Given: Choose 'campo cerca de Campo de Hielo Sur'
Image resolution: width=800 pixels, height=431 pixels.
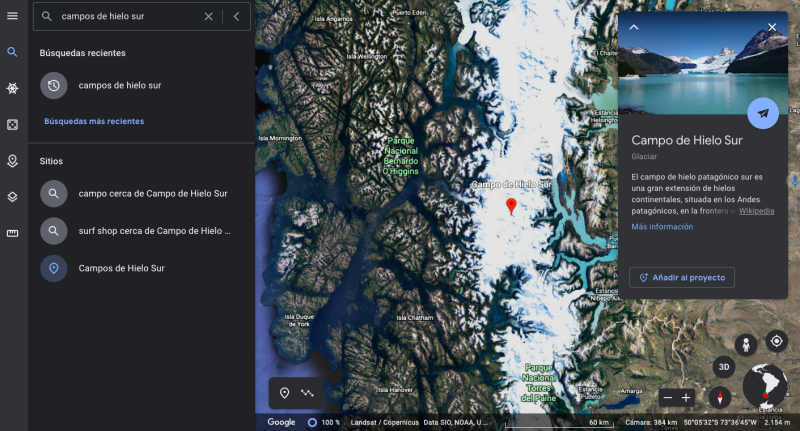Looking at the screenshot, I should (x=152, y=193).
